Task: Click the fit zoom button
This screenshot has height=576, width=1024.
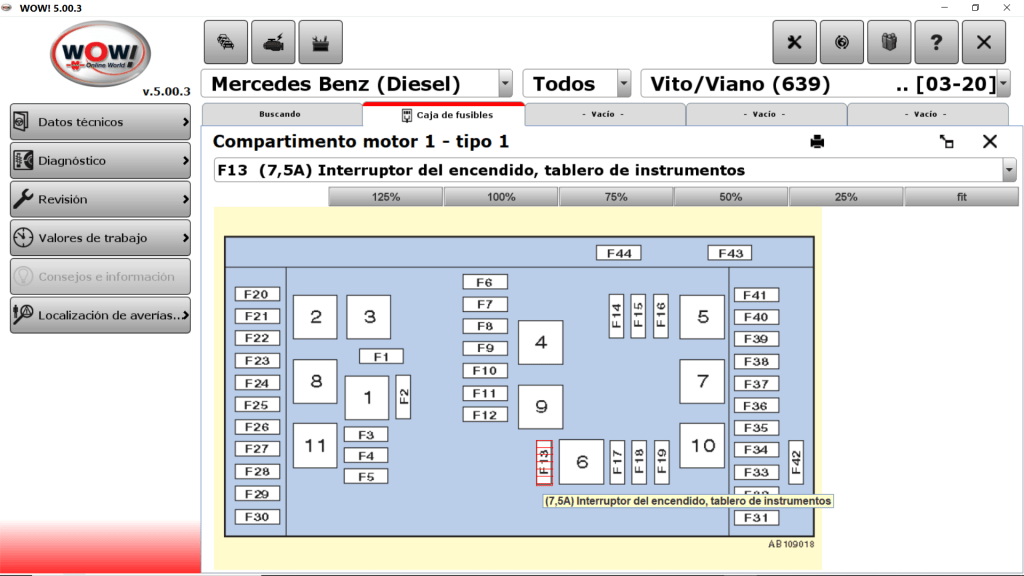Action: click(x=961, y=197)
